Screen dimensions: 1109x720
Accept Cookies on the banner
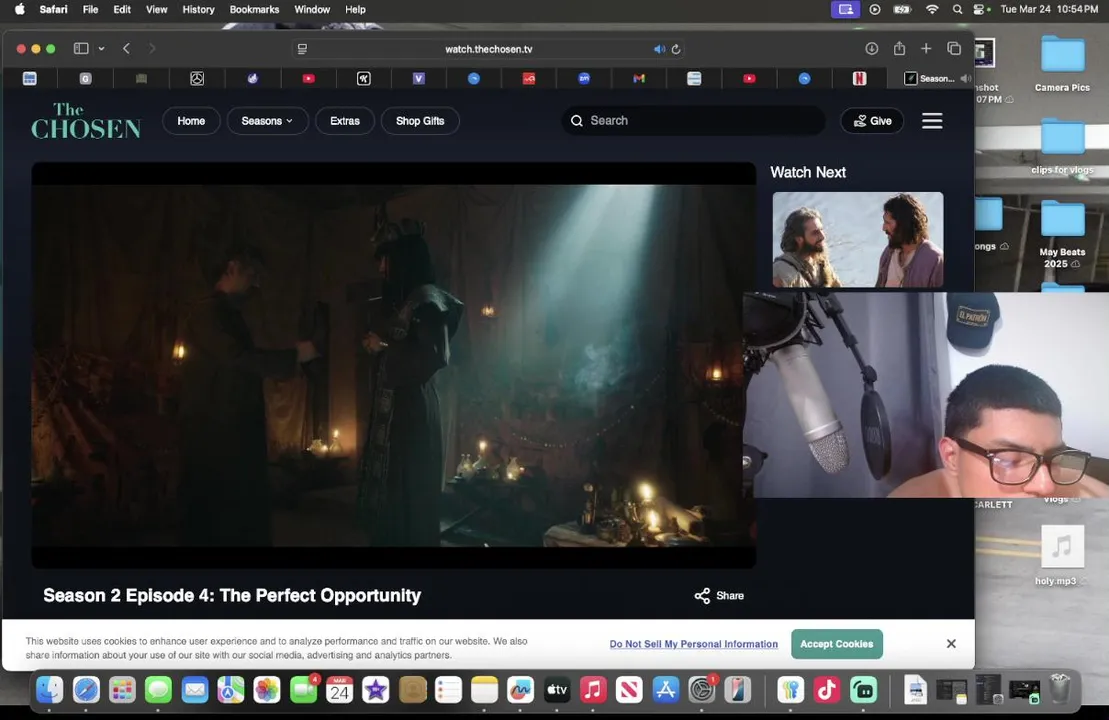pos(837,644)
